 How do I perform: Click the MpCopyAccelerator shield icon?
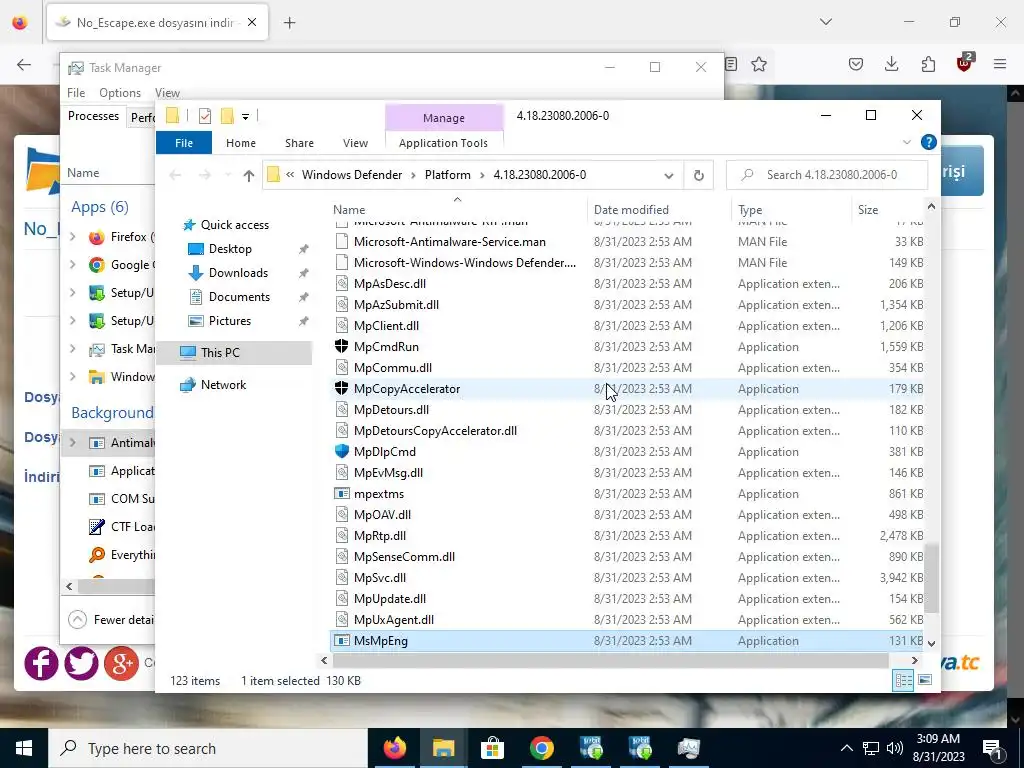(342, 389)
